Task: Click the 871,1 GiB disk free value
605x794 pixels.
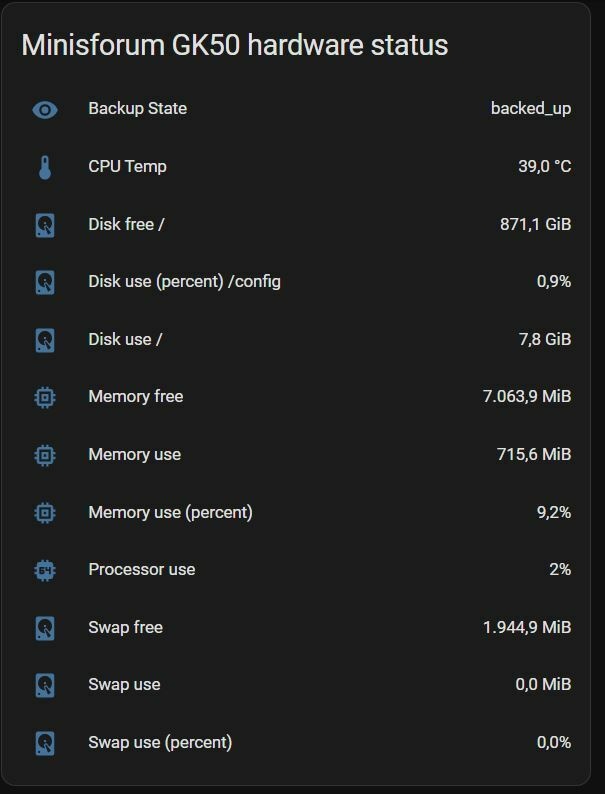Action: [x=536, y=224]
